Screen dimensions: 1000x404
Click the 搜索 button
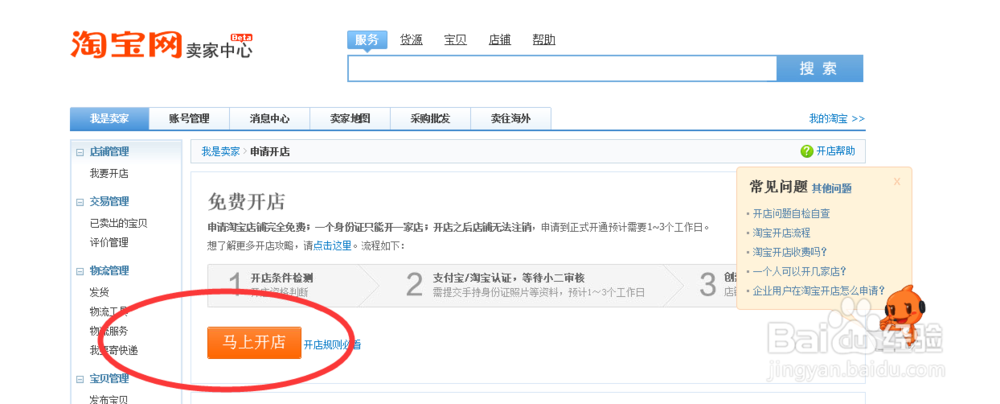tap(820, 68)
